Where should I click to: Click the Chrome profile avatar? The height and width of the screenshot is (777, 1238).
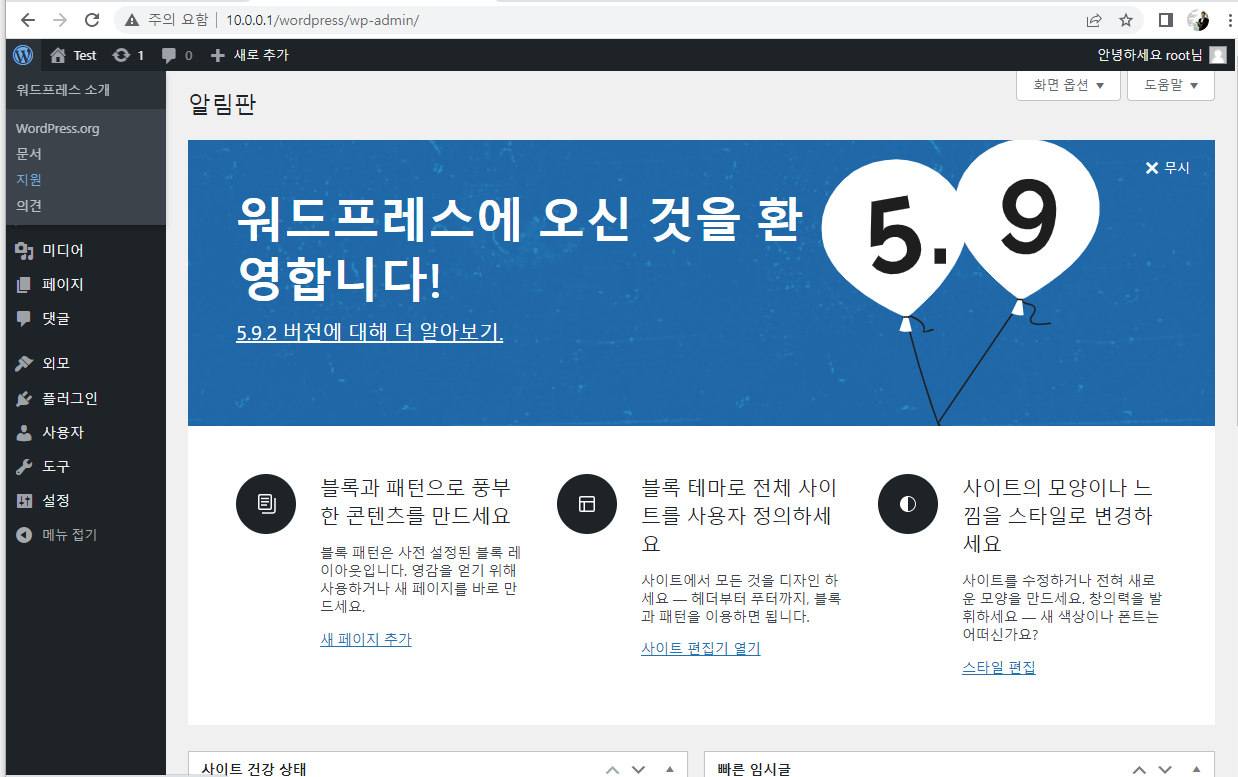[1197, 20]
